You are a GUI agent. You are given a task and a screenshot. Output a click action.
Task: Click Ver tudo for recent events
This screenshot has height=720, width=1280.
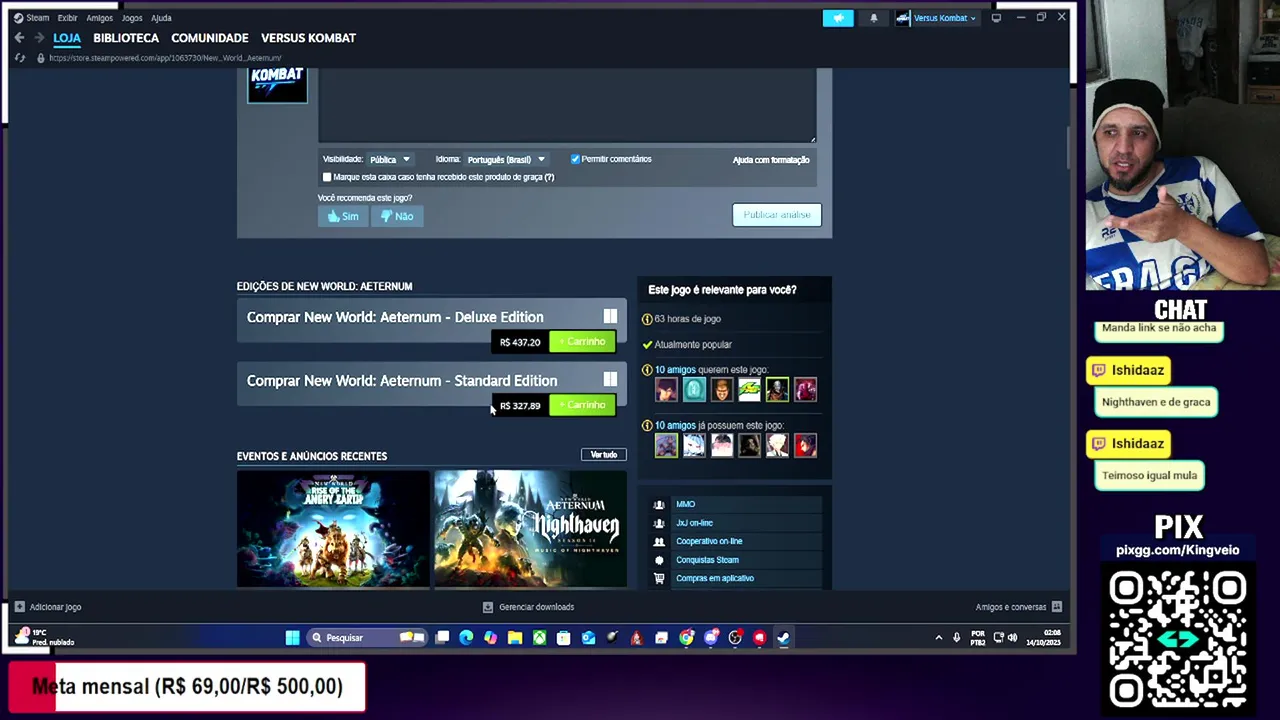pos(604,455)
